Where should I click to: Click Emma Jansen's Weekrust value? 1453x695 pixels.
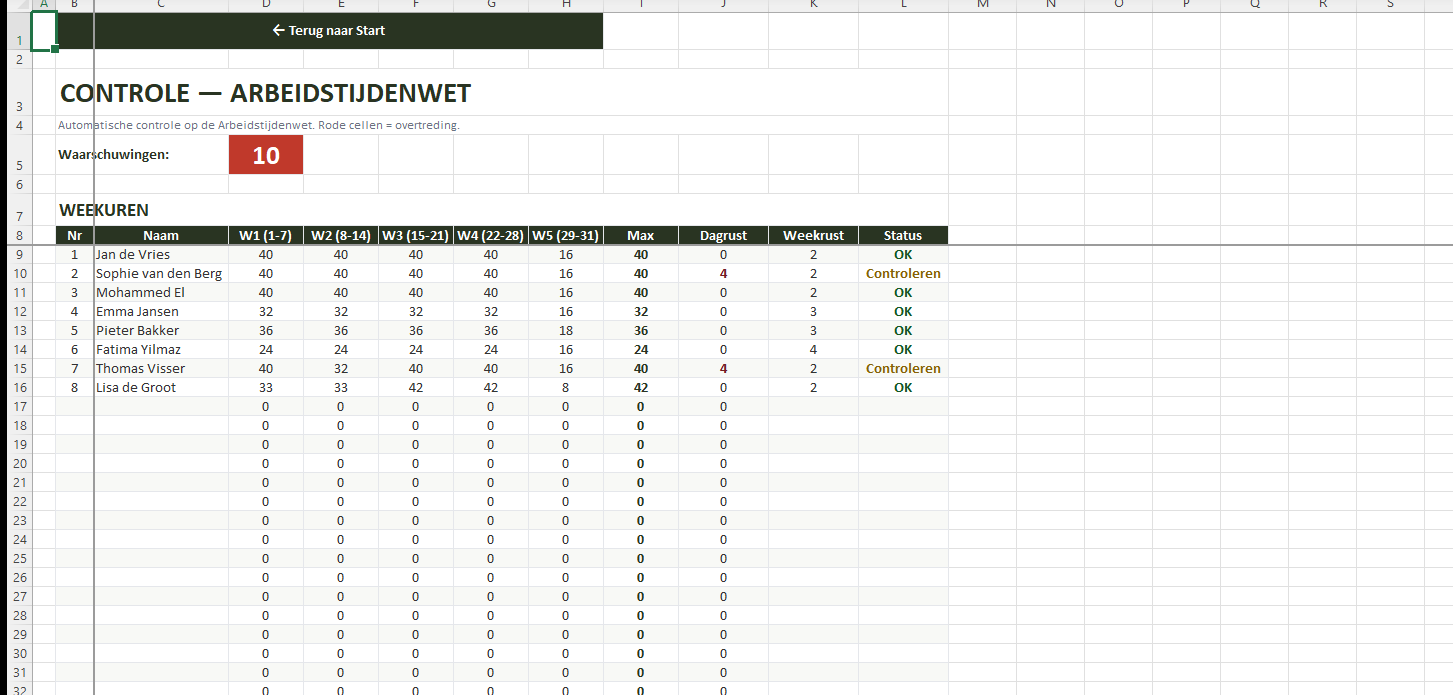coord(812,312)
